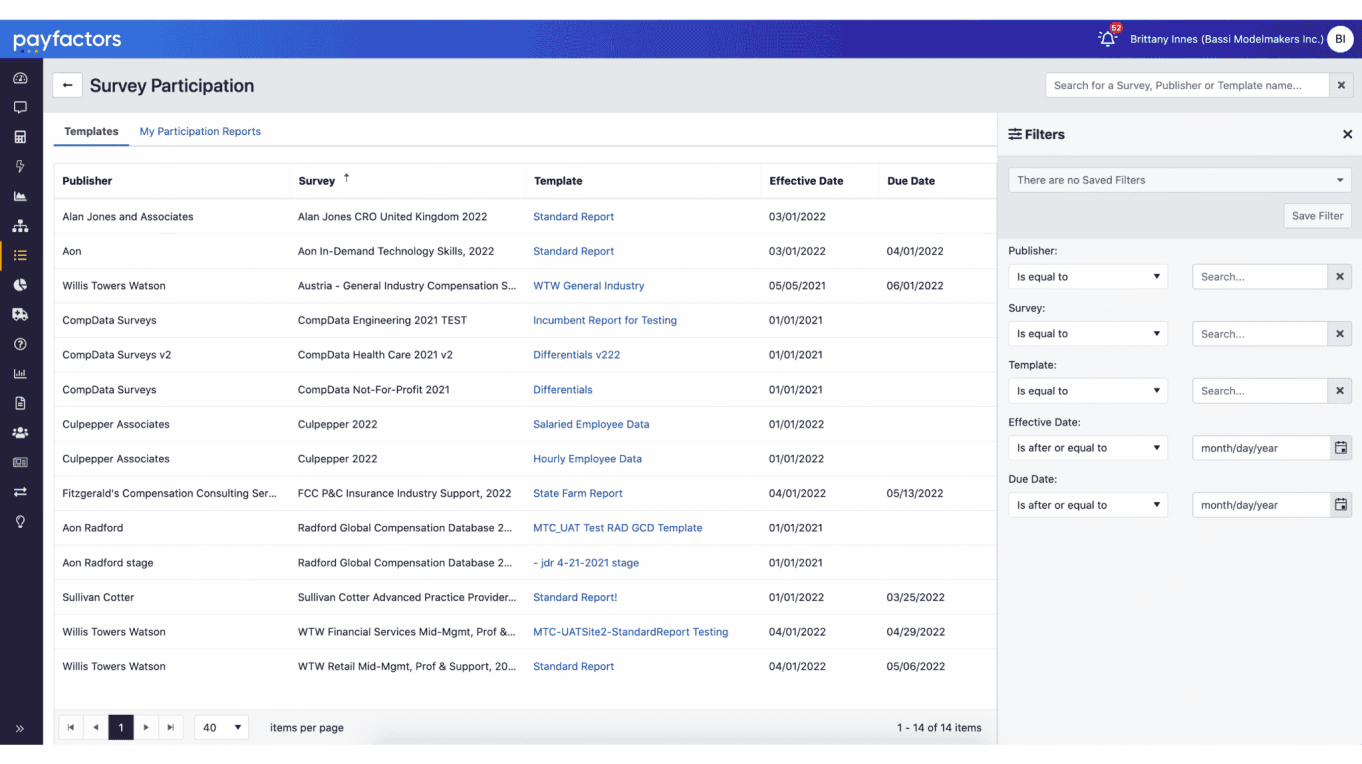1362x764 pixels.
Task: Open the WTW General Industry template link
Action: point(588,286)
